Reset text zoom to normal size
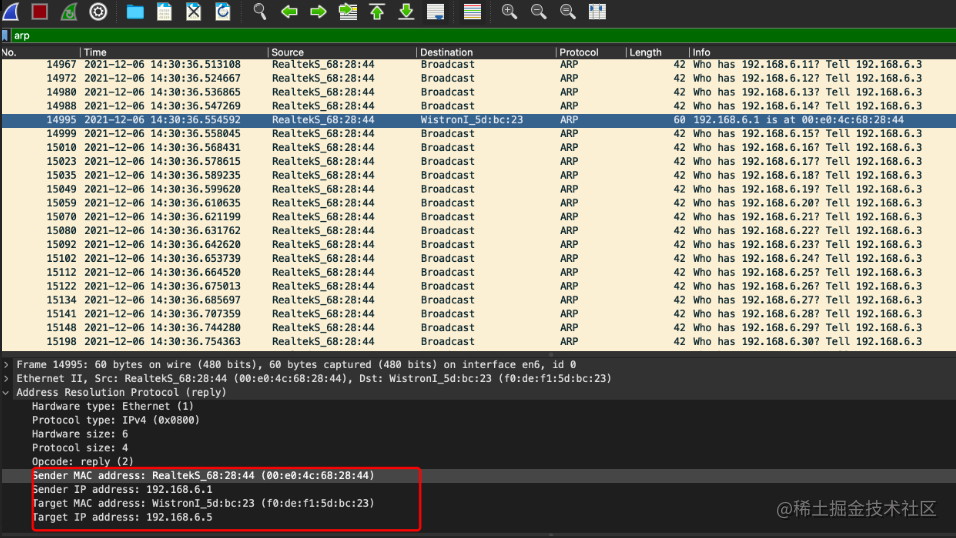 (568, 11)
